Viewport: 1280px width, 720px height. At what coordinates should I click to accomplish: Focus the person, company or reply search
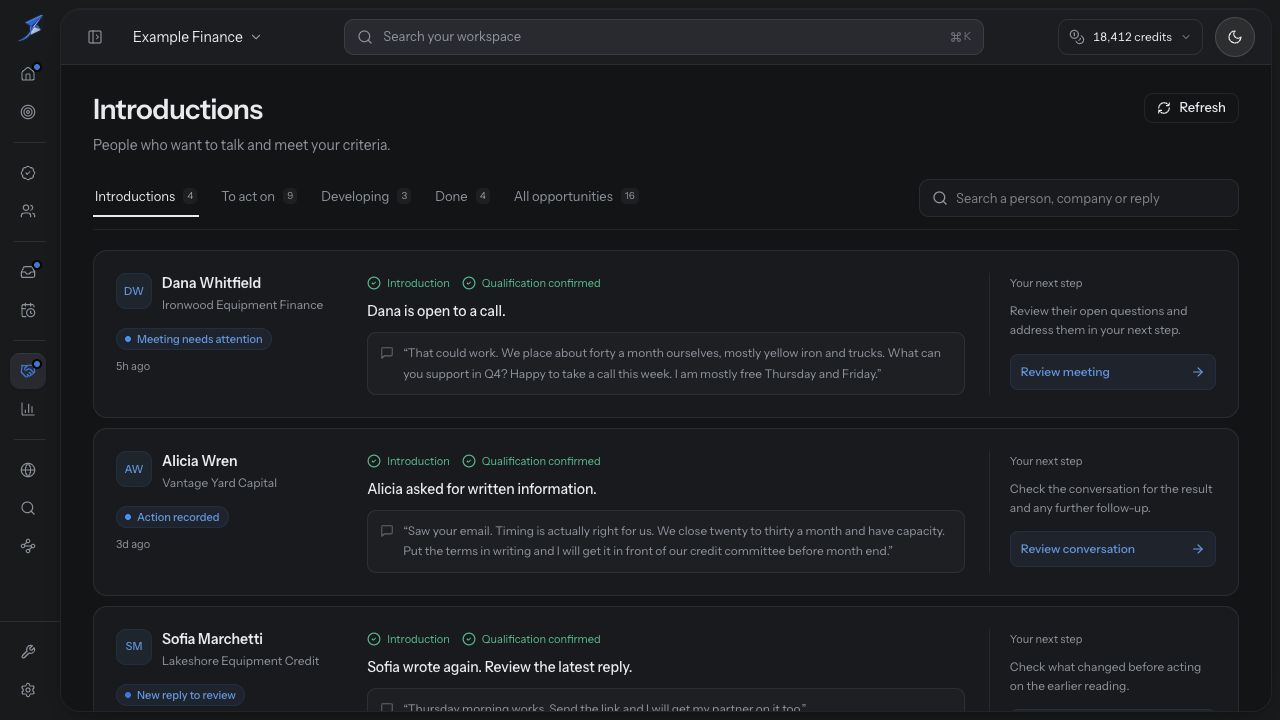[1078, 198]
